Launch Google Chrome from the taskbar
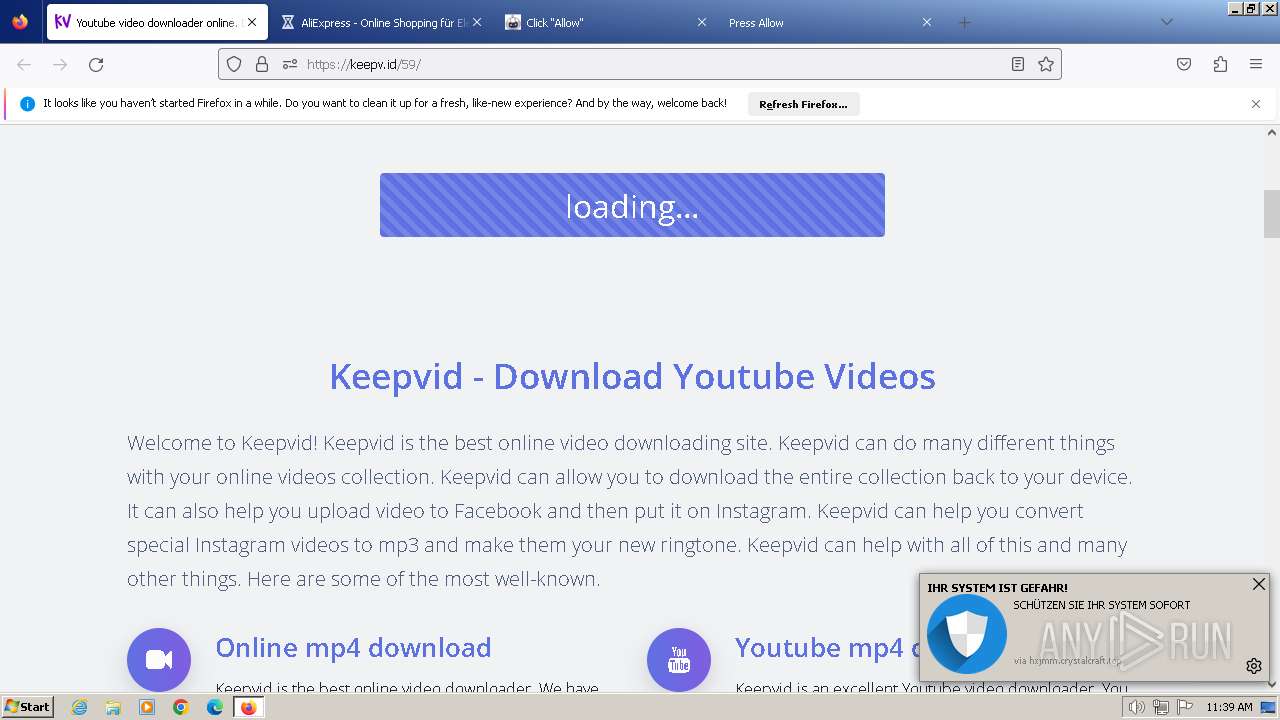This screenshot has height=720, width=1280. tap(181, 707)
